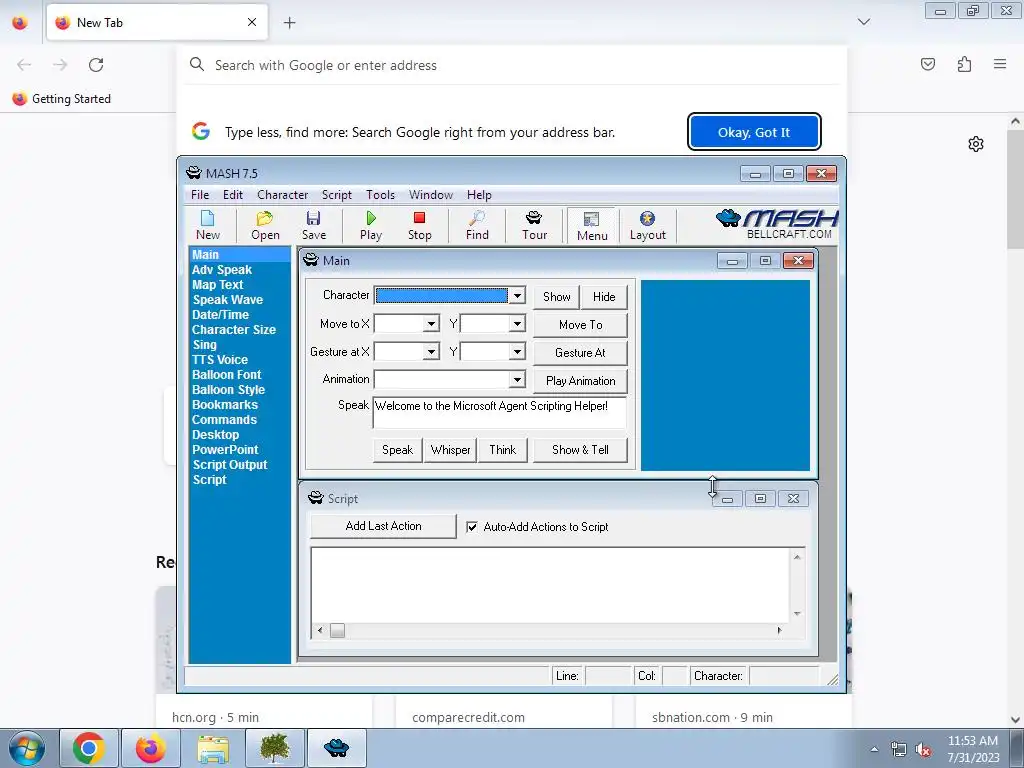The height and width of the screenshot is (768, 1024).
Task: Click the Hide character button
Action: point(604,296)
